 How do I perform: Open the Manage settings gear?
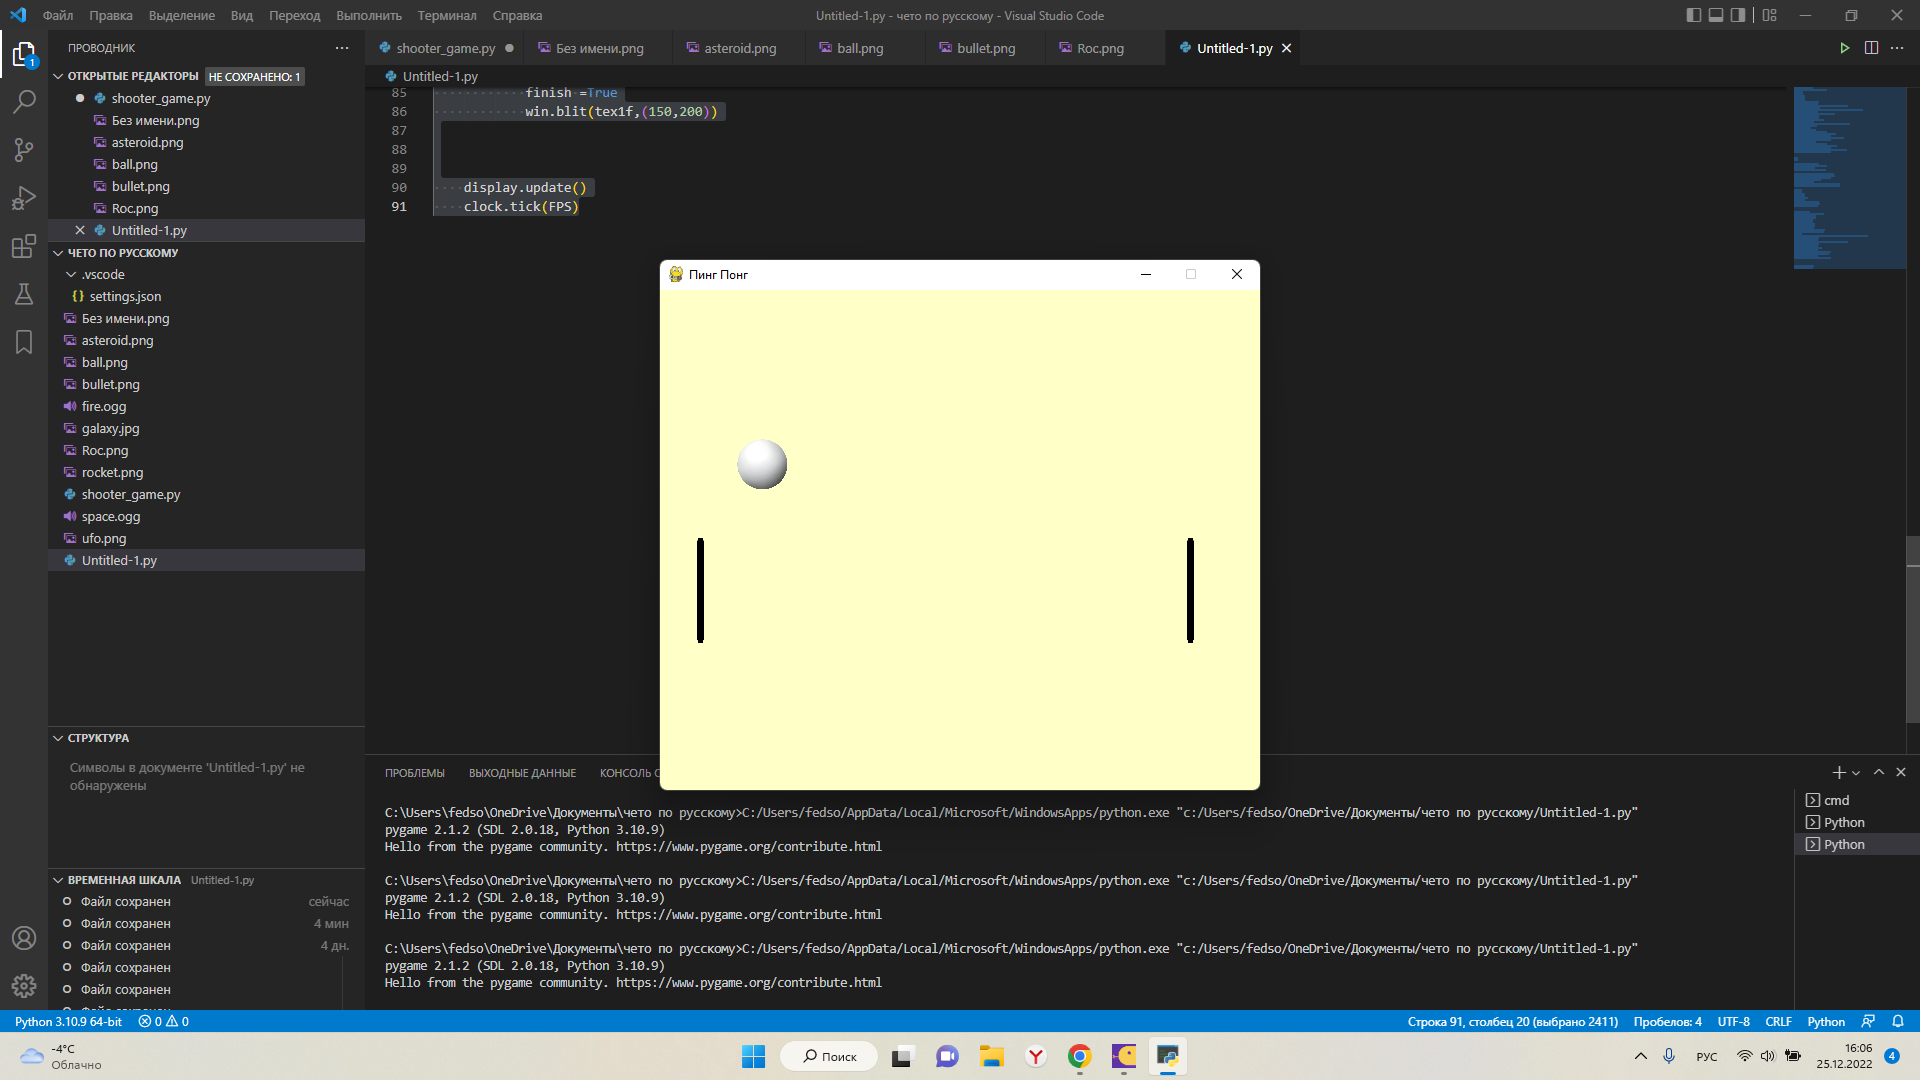24,985
